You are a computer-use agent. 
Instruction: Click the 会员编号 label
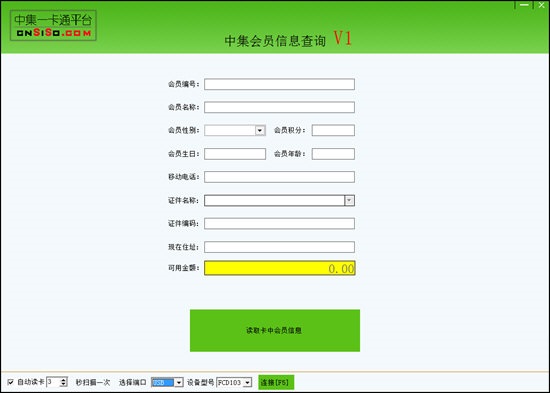coord(183,84)
